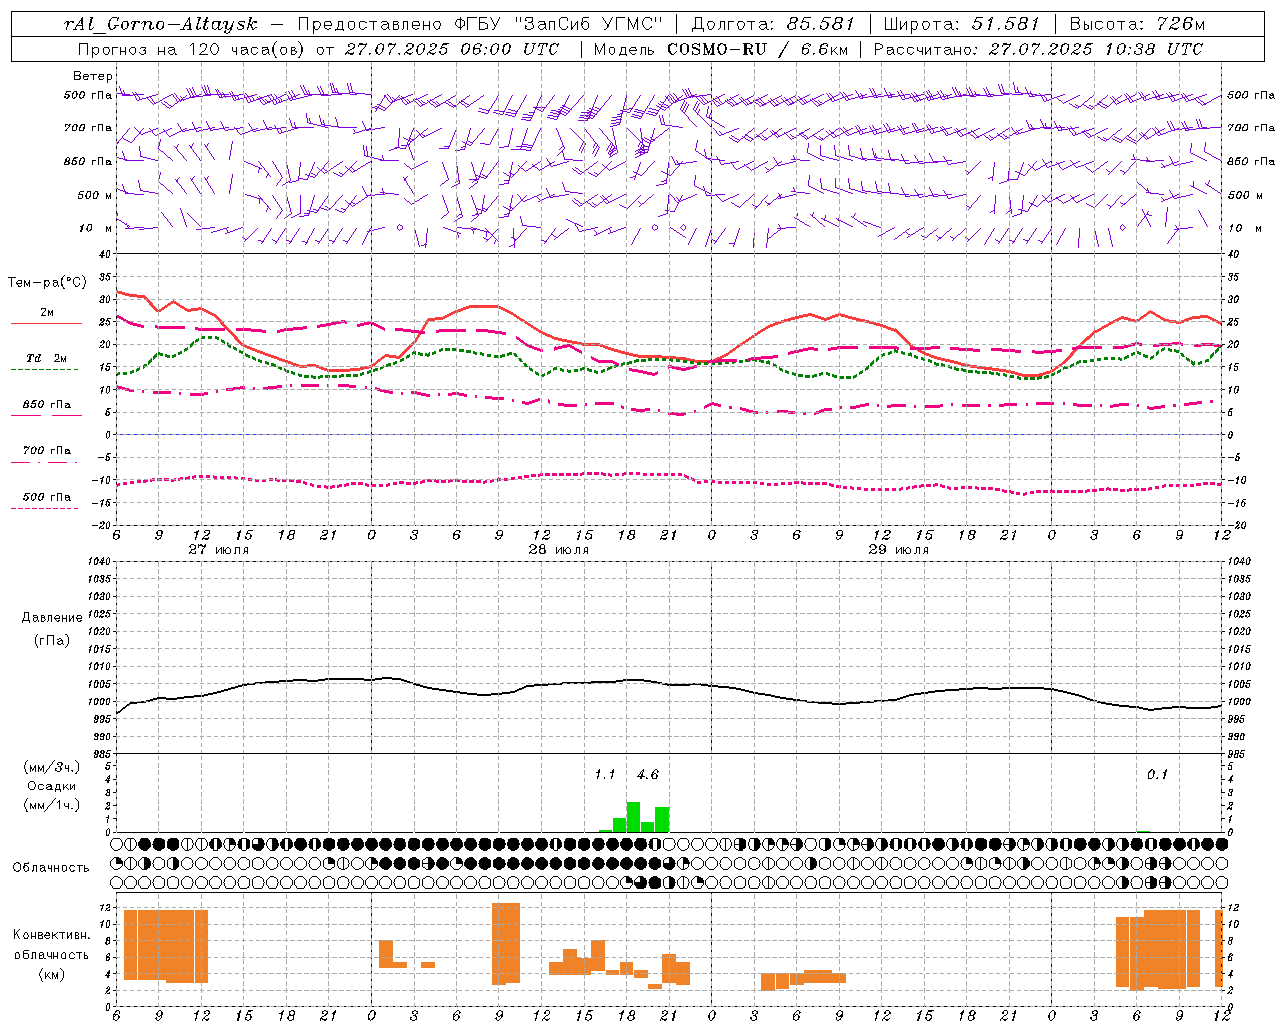Click the computed time Рассчитано: 27.07.2025 10:38 UTC
This screenshot has height=1024, width=1280.
1038,48
